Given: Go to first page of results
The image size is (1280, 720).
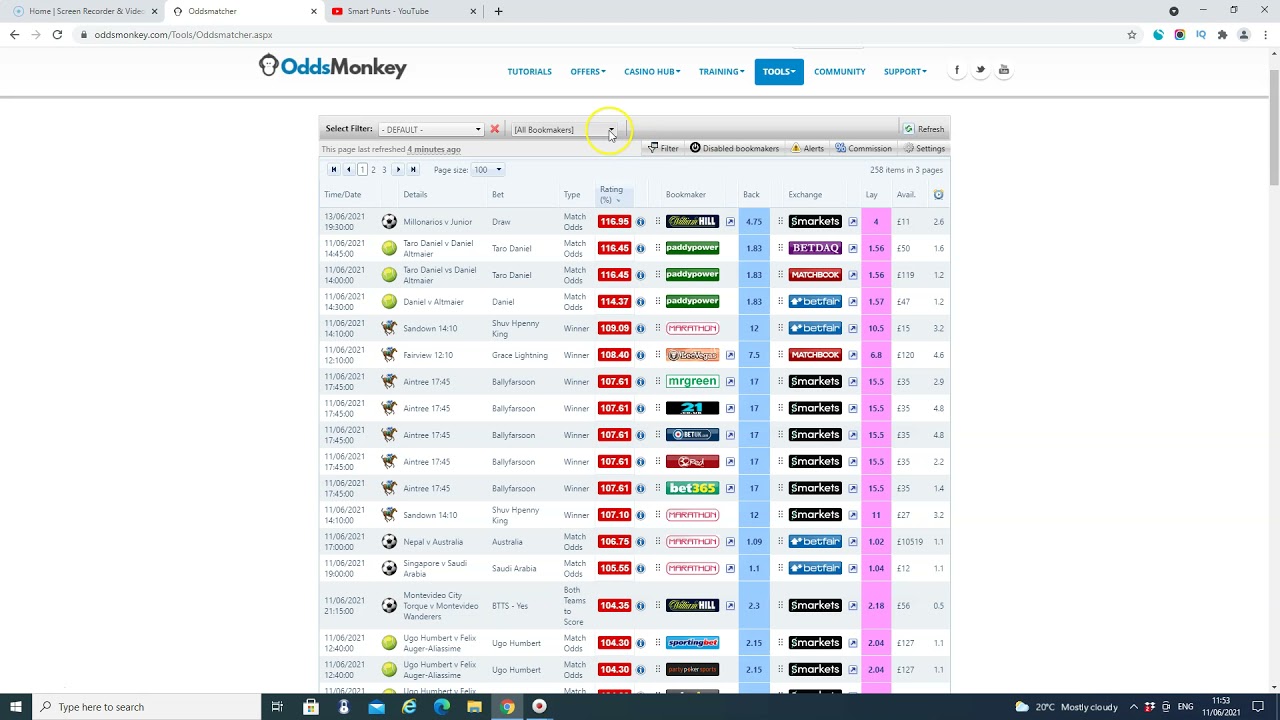Looking at the screenshot, I should click(334, 170).
